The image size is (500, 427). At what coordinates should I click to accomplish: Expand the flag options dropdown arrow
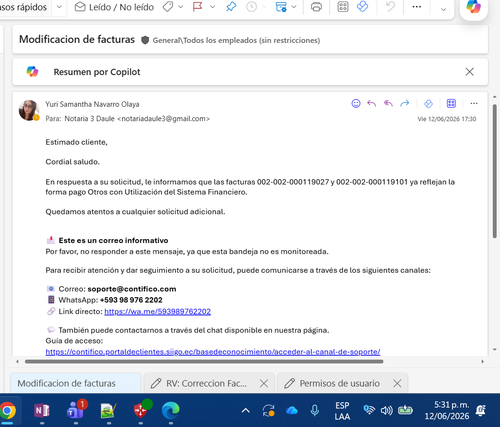212,7
